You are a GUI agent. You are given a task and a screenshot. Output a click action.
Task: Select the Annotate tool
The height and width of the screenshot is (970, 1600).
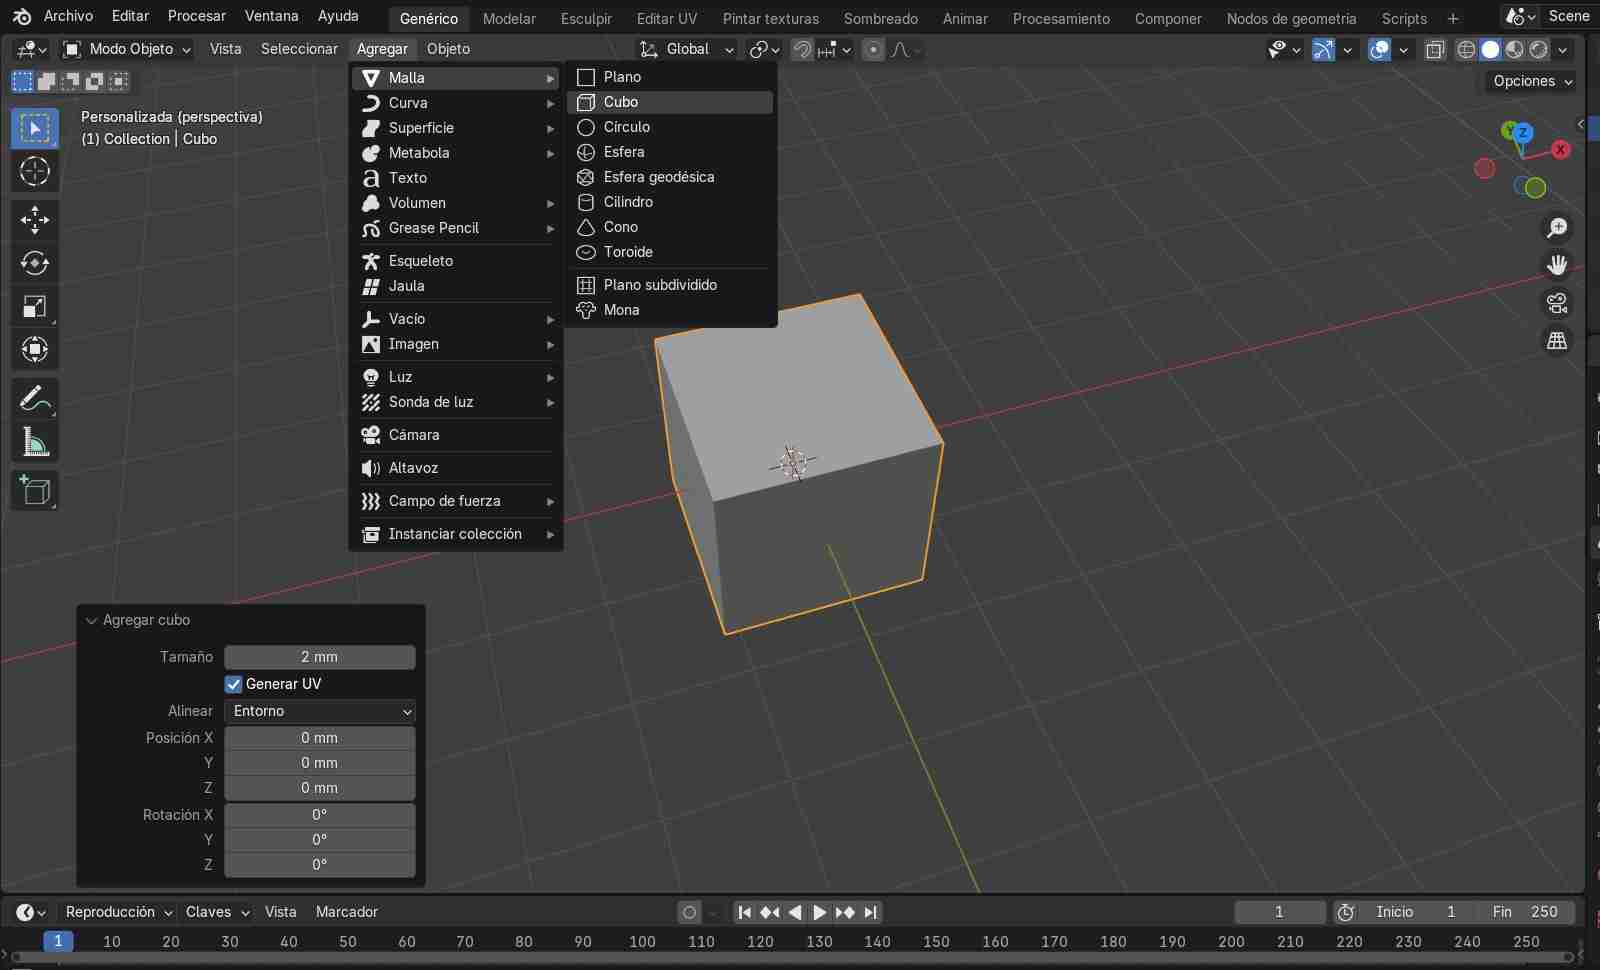pyautogui.click(x=35, y=399)
